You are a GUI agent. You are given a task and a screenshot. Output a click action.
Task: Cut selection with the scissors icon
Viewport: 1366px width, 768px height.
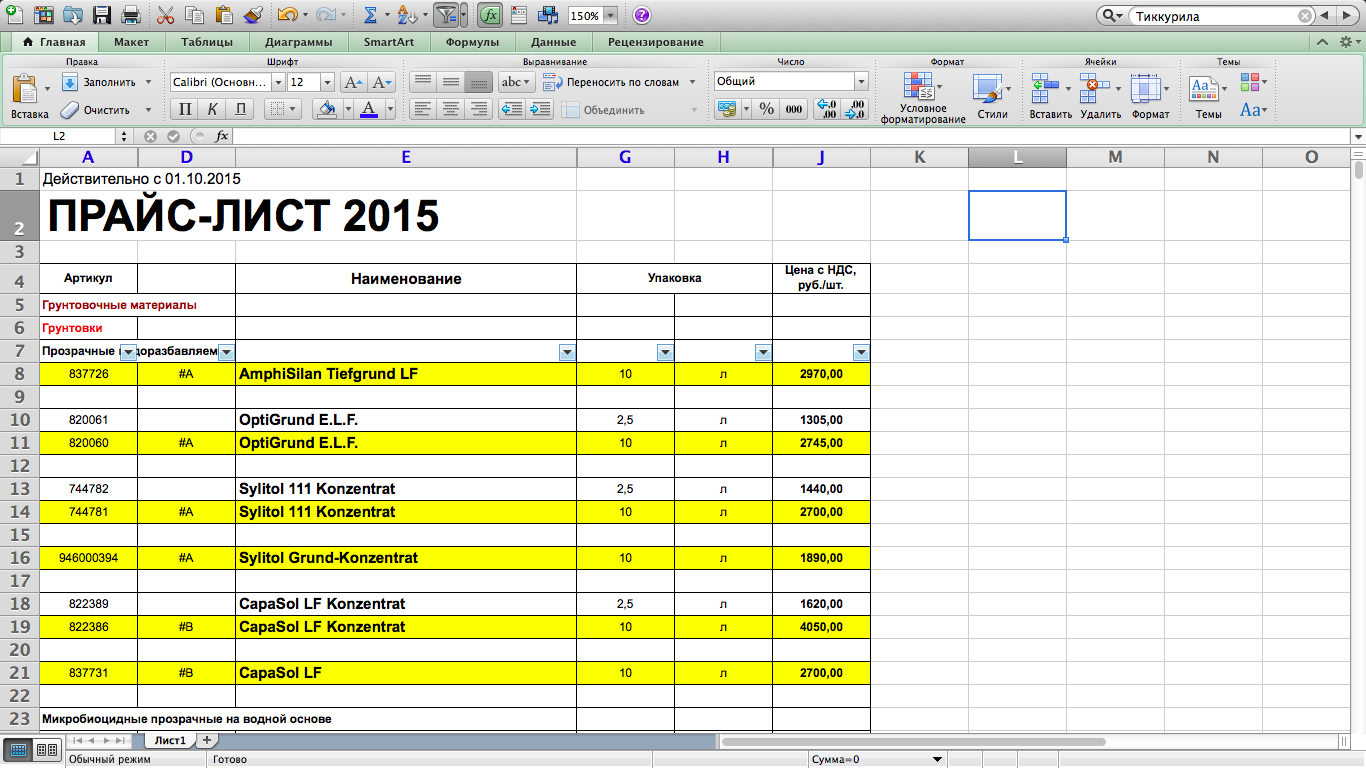coord(166,15)
